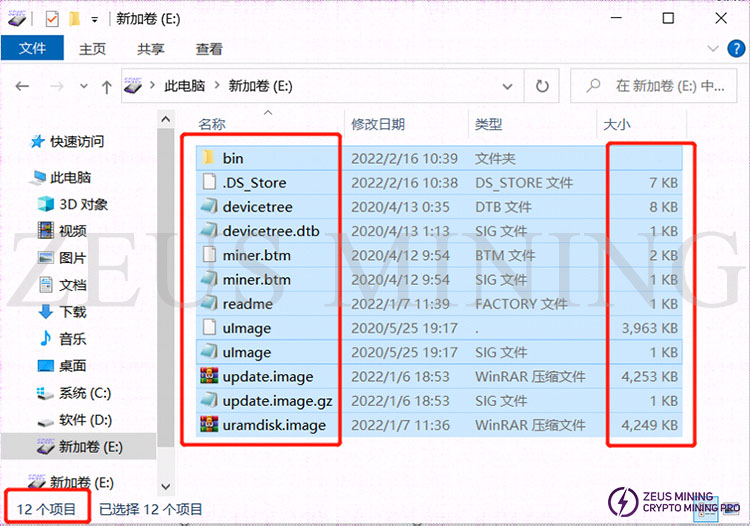Open the 文件 ribbon tab

[x=32, y=48]
